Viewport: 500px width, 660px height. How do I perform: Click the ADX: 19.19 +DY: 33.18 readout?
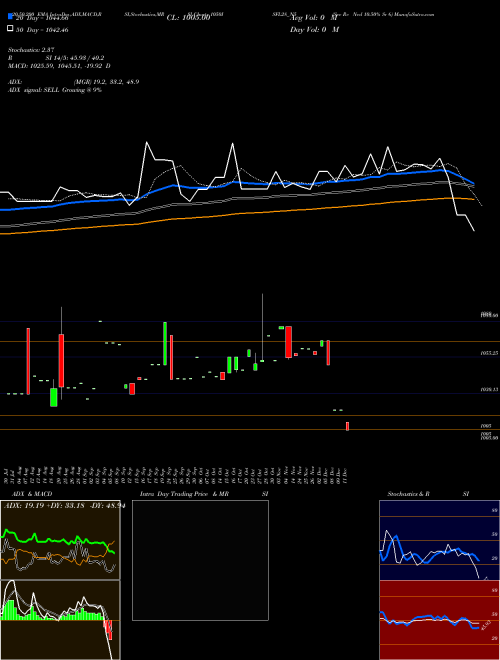pyautogui.click(x=64, y=506)
